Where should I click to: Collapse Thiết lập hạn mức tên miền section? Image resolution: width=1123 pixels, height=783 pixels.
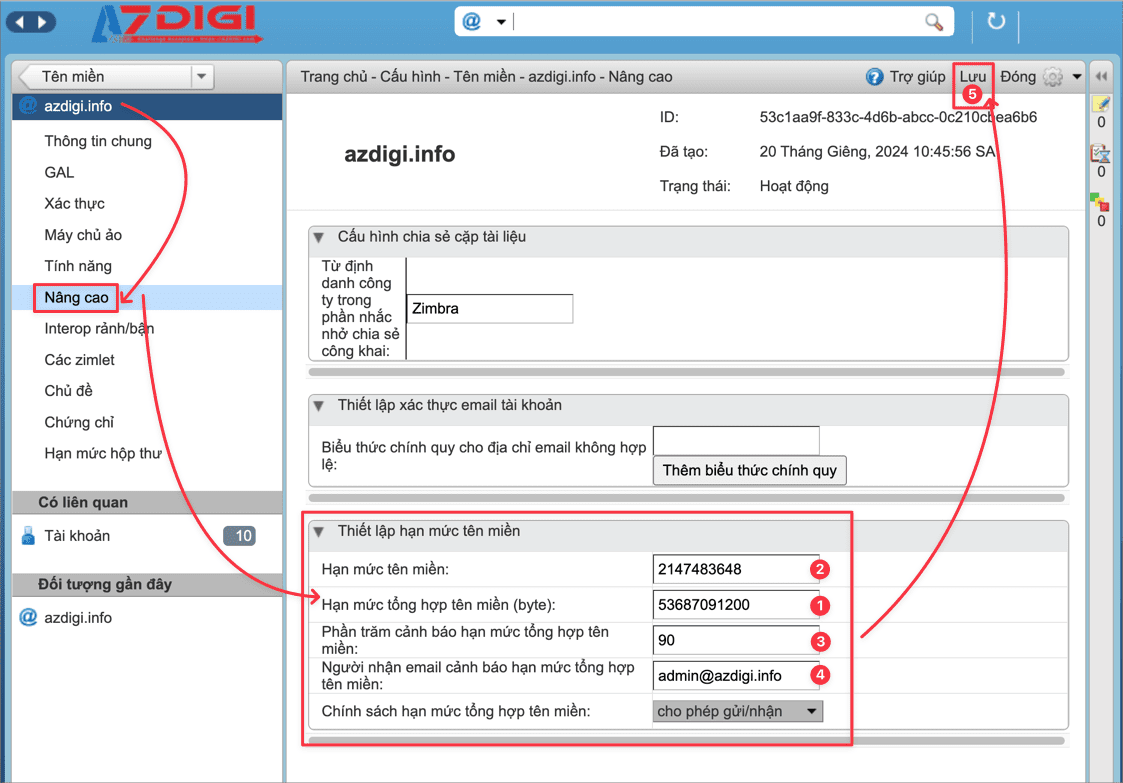click(319, 531)
